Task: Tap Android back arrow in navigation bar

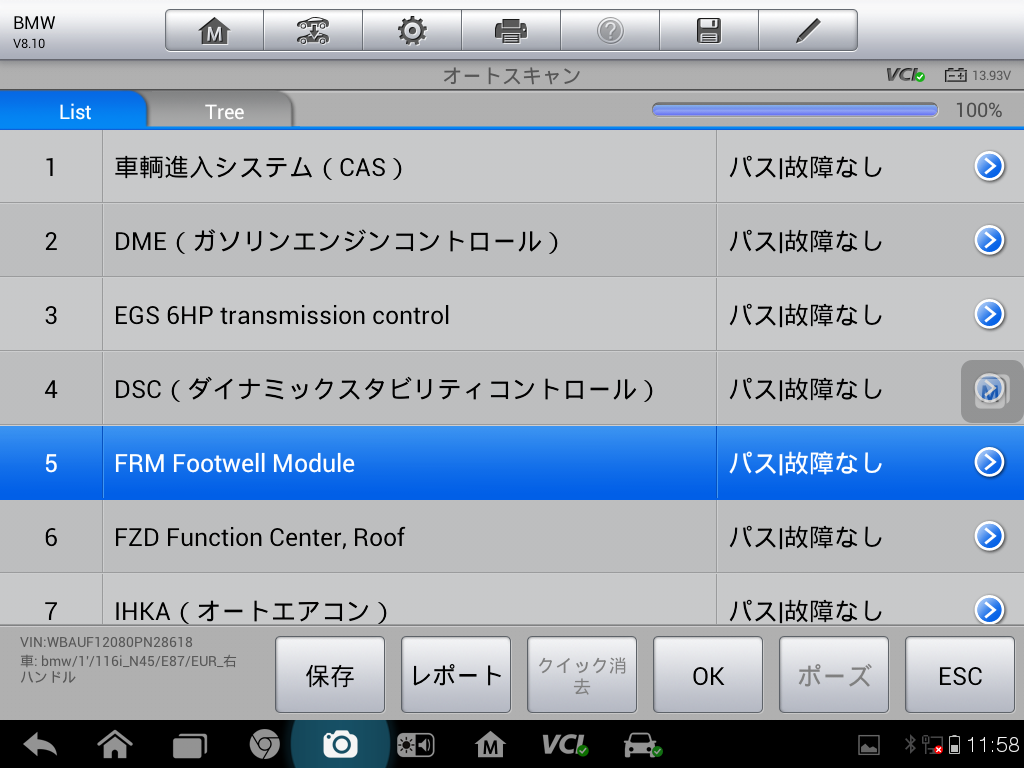Action: (x=40, y=744)
